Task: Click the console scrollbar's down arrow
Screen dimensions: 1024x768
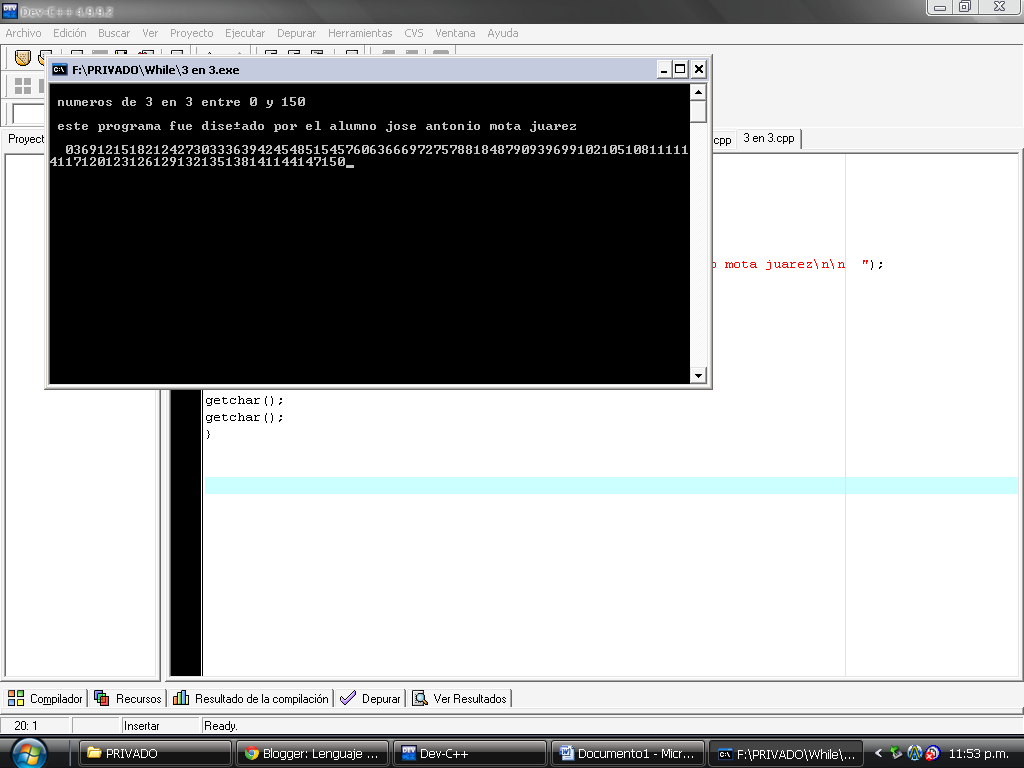Action: (x=698, y=376)
